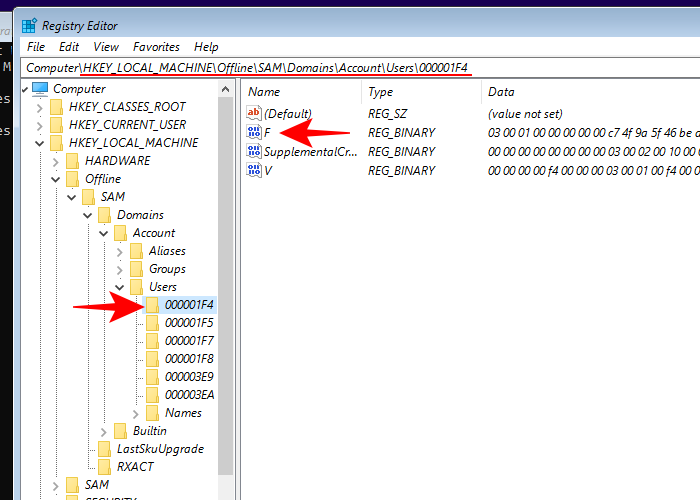The height and width of the screenshot is (500, 700).
Task: Click the HARDWARE key folder icon
Action: [73, 161]
